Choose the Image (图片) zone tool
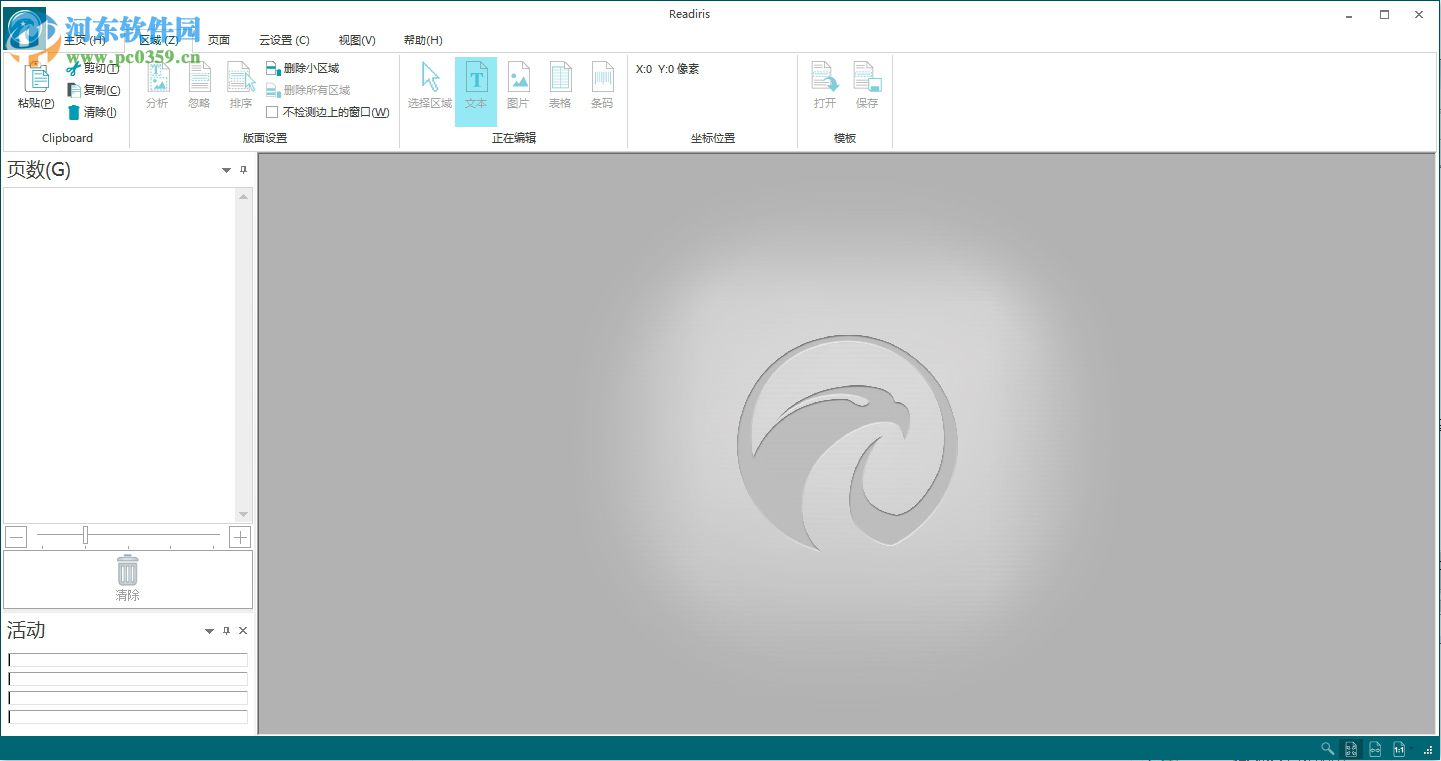The height and width of the screenshot is (761, 1441). click(x=518, y=86)
